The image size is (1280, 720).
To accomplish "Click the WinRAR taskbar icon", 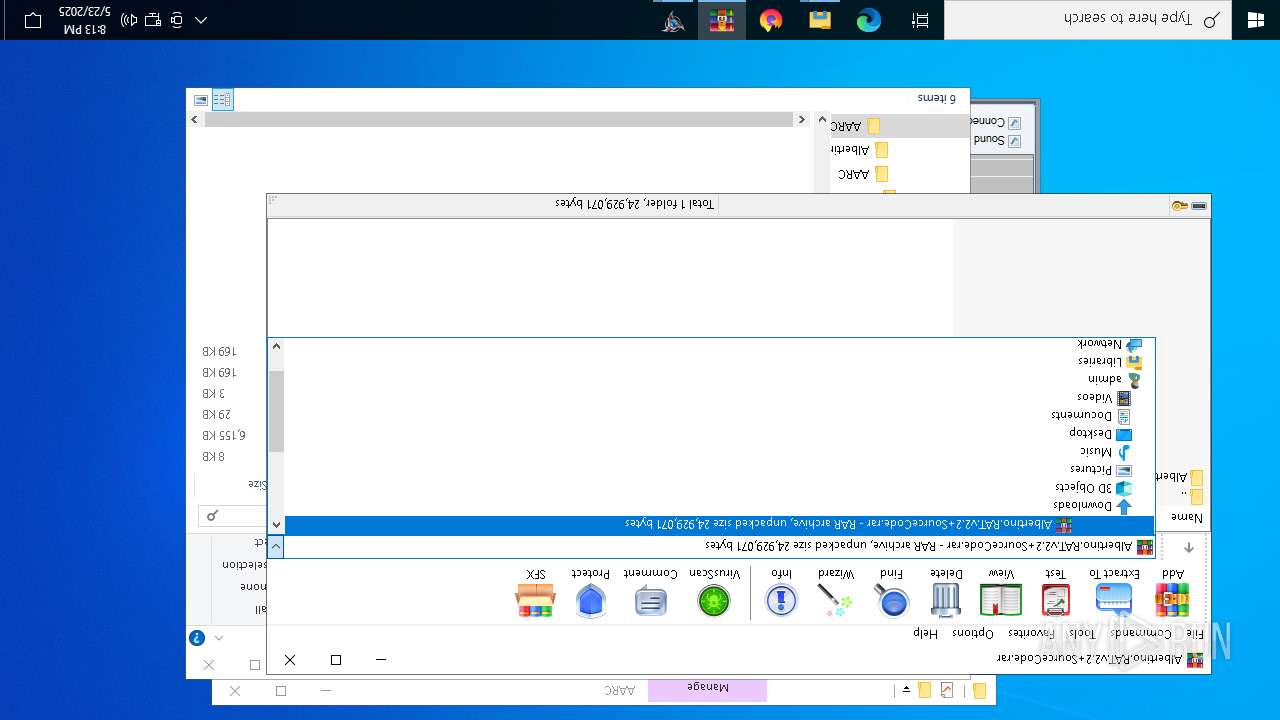I will pos(722,20).
